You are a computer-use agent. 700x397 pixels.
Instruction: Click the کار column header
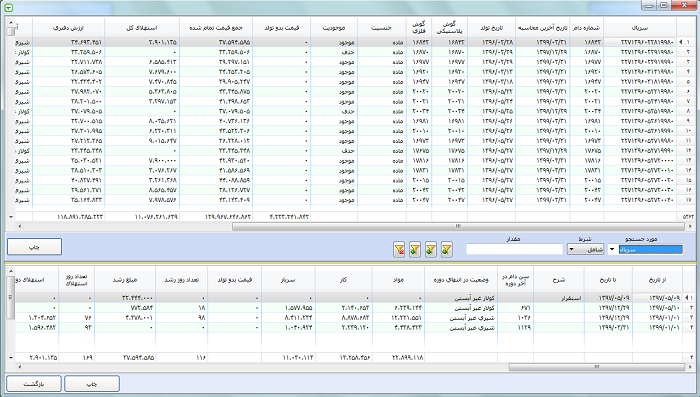(343, 280)
